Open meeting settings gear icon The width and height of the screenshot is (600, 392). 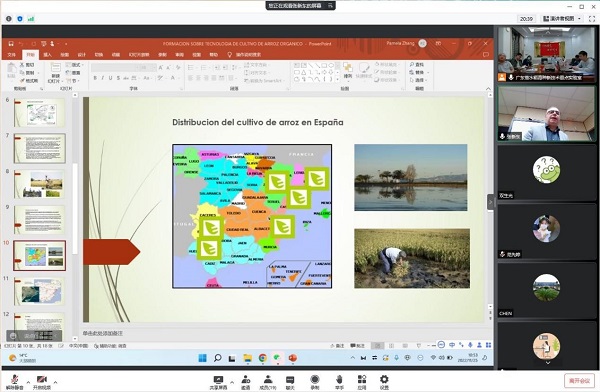(384, 382)
